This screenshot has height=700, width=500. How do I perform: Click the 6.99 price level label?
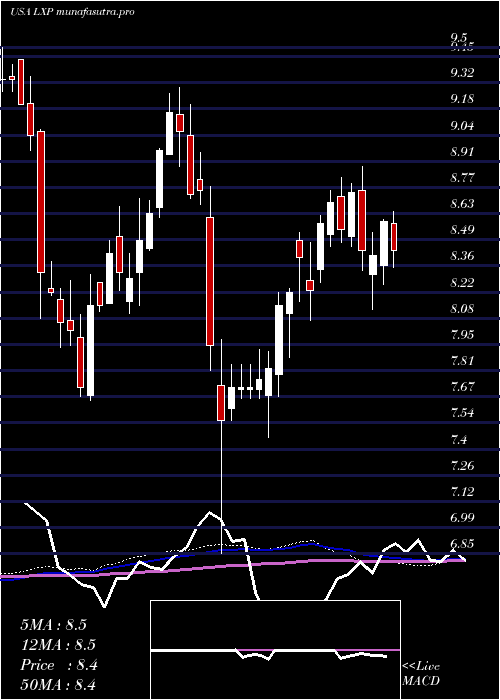click(x=462, y=518)
